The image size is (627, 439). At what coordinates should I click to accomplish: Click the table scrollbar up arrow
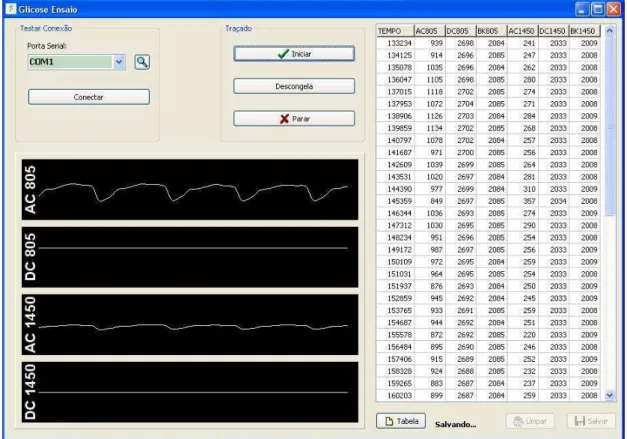tap(609, 31)
